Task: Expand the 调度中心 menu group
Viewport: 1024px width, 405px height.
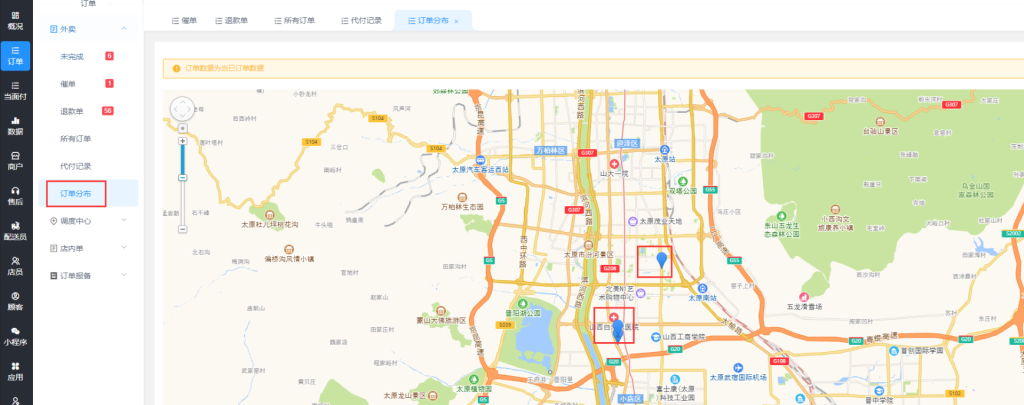Action: [123, 220]
